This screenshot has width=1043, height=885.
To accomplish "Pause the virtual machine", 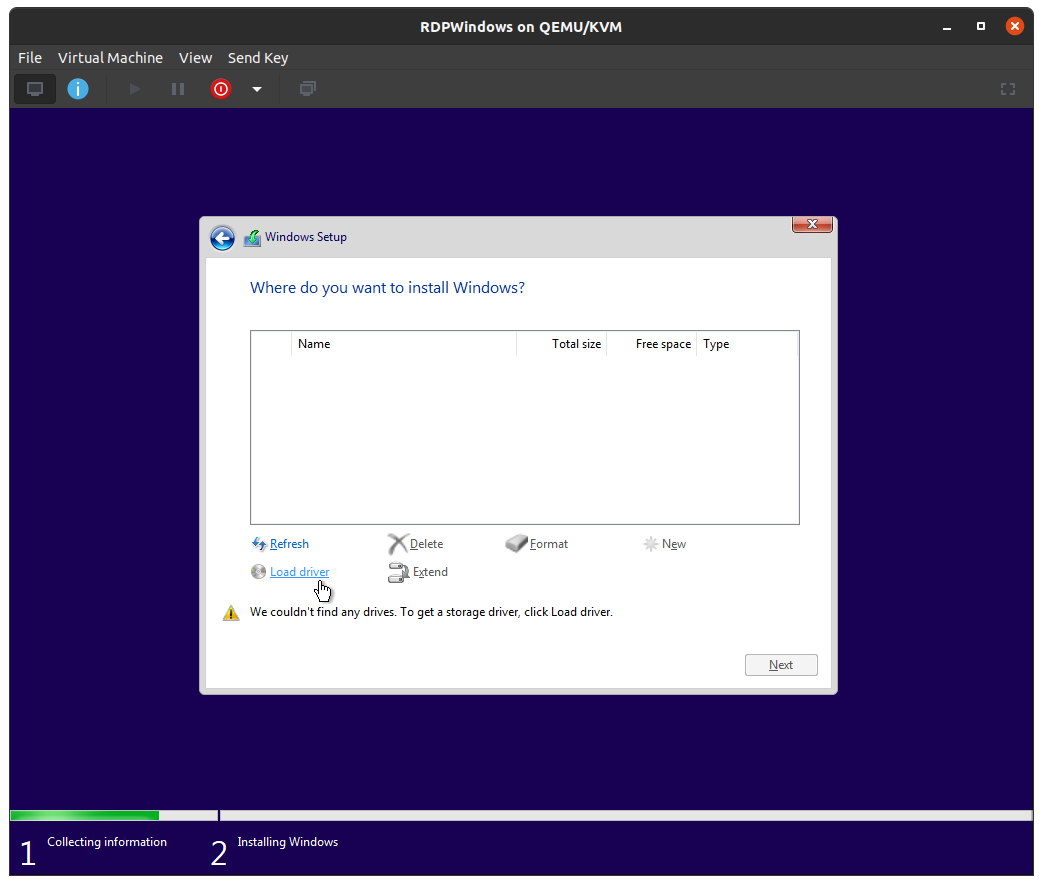I will coord(178,89).
